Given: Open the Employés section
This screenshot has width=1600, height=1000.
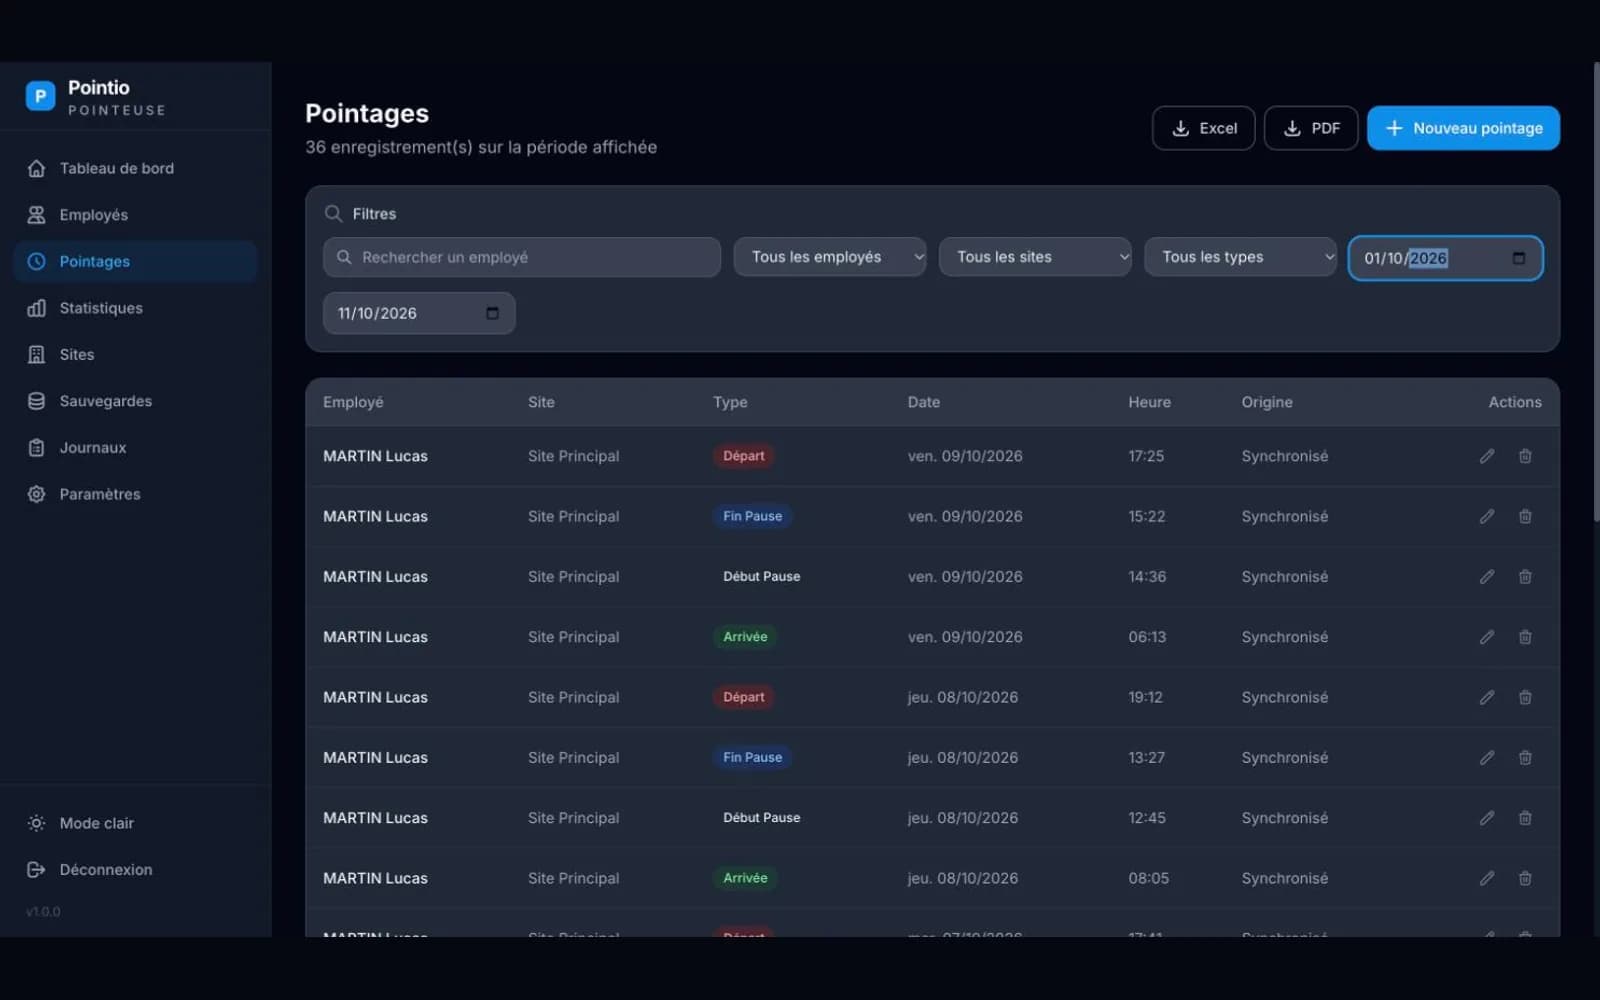Looking at the screenshot, I should click(136, 215).
